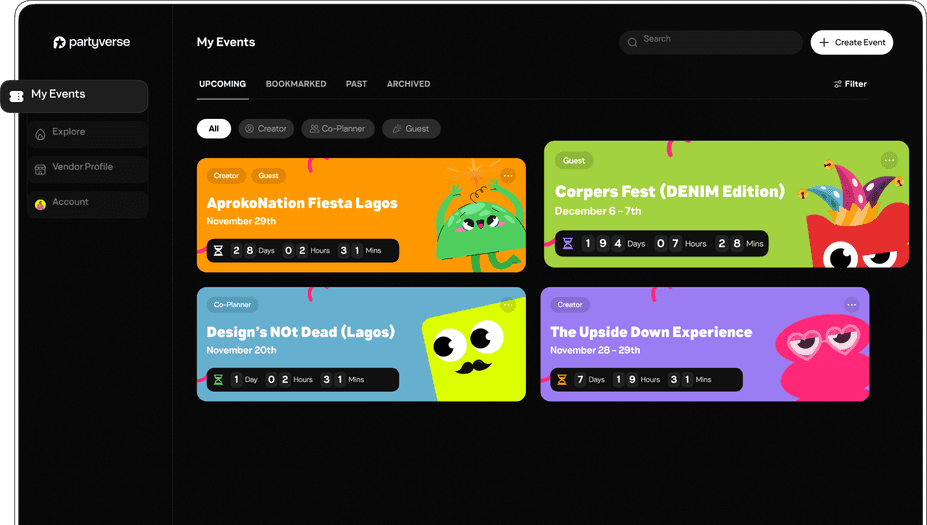Open Vendor Profile in the sidebar
This screenshot has width=927, height=525.
pyautogui.click(x=87, y=169)
